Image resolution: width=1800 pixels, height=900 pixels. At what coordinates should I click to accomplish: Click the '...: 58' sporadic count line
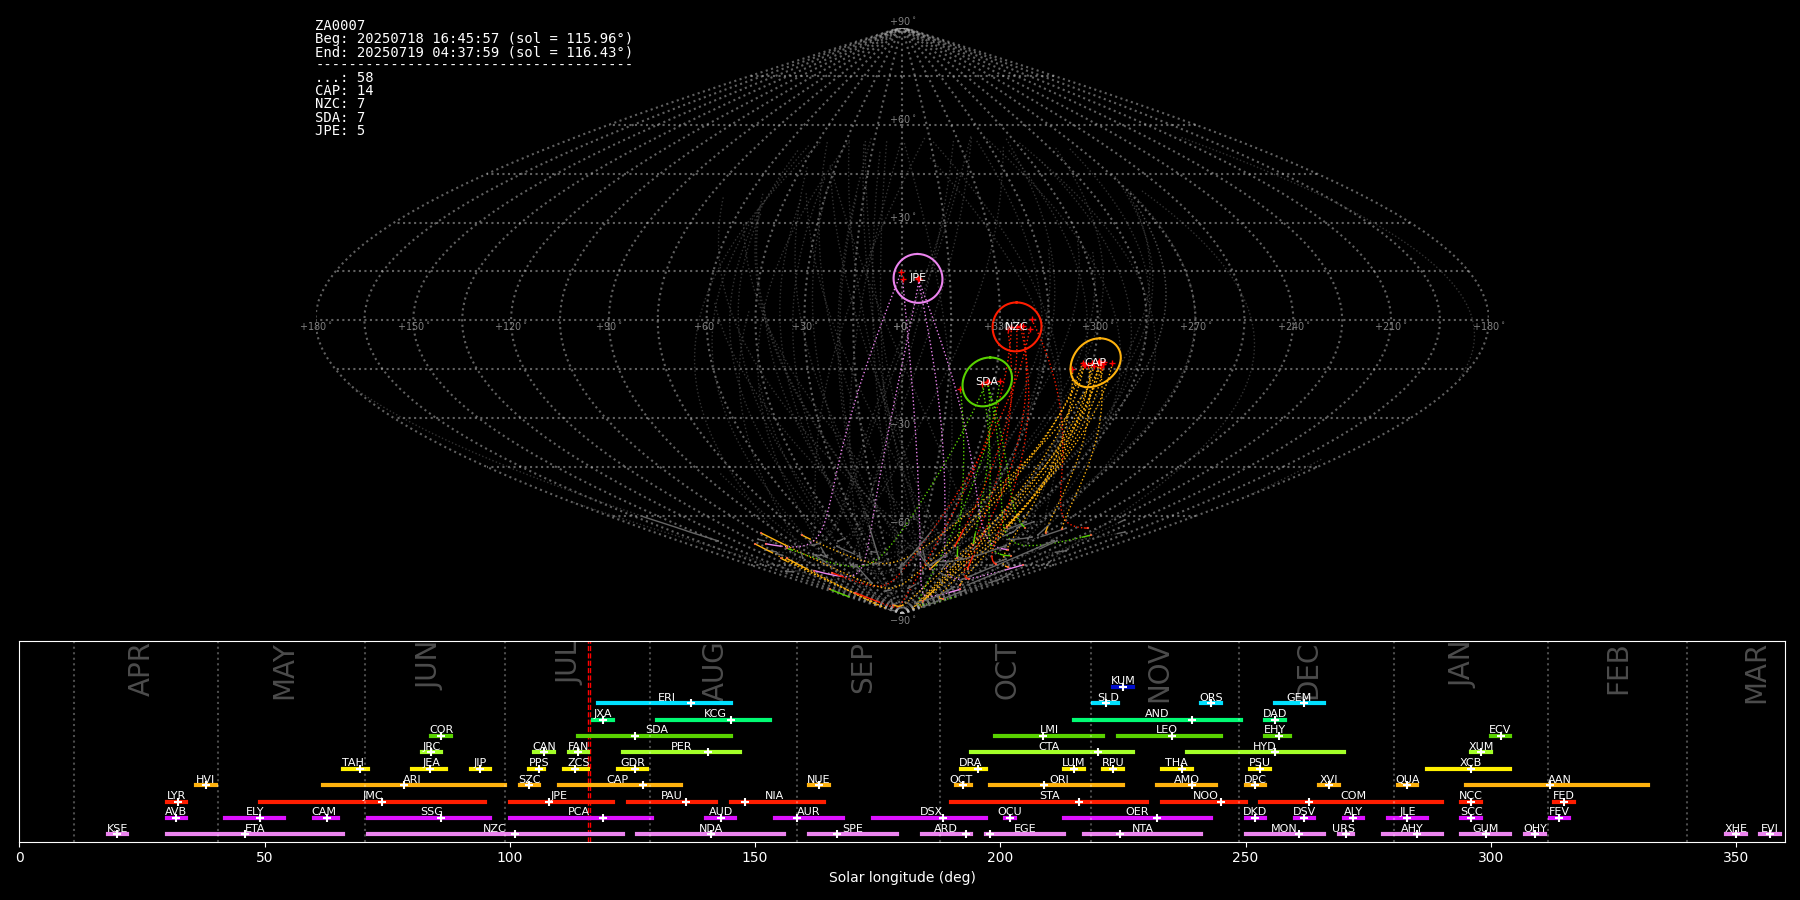pos(344,78)
